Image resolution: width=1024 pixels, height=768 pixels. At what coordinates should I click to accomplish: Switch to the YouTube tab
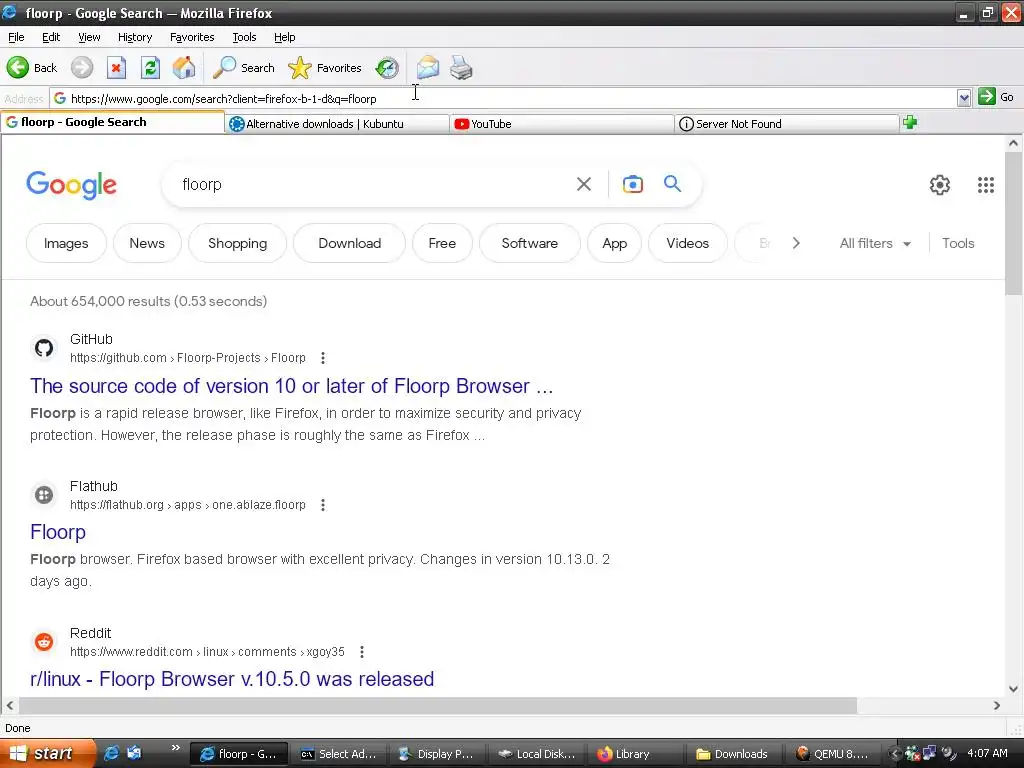click(x=563, y=123)
